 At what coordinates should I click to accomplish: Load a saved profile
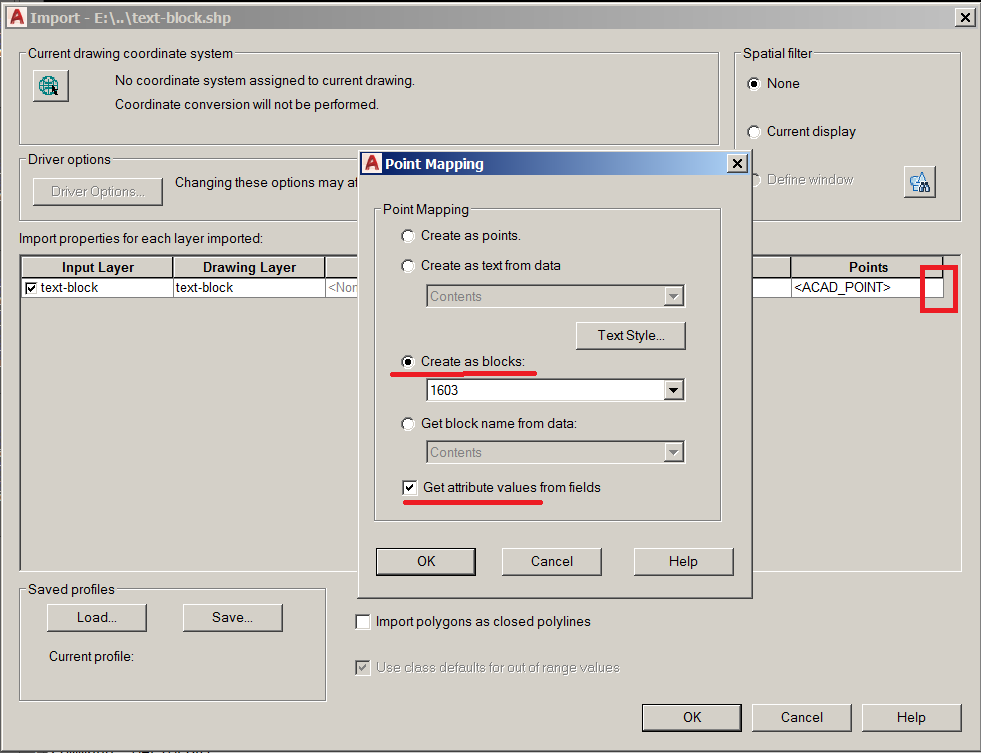(96, 617)
